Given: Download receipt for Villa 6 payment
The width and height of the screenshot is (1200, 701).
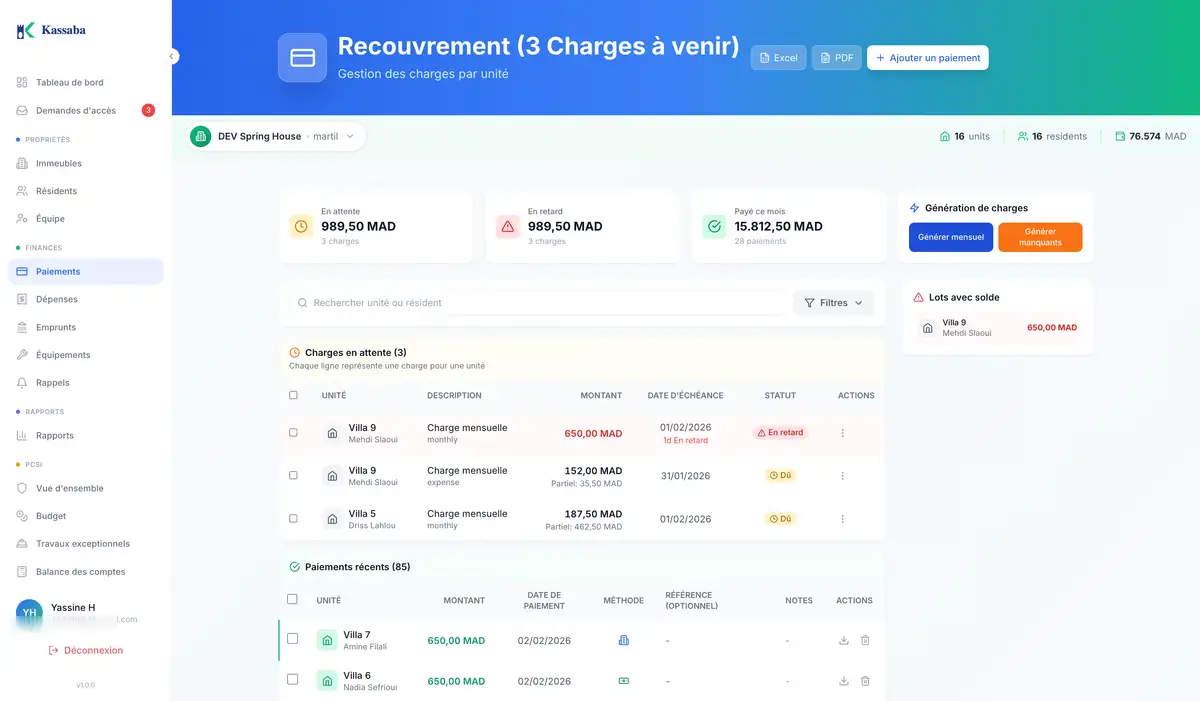Looking at the screenshot, I should 843,681.
